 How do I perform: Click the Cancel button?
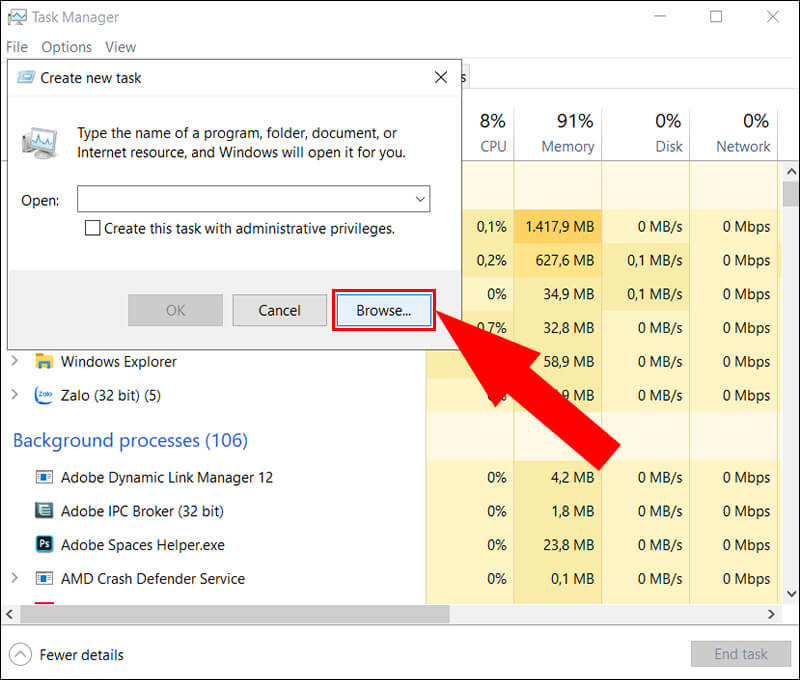point(279,310)
